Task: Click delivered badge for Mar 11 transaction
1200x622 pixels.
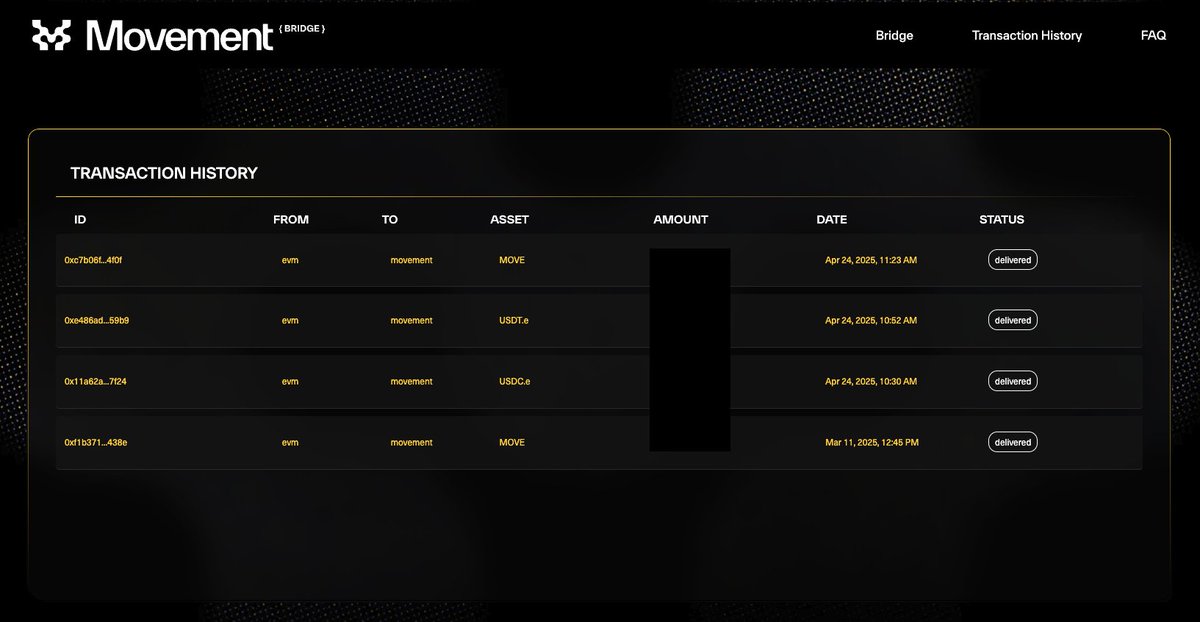Action: point(1013,442)
